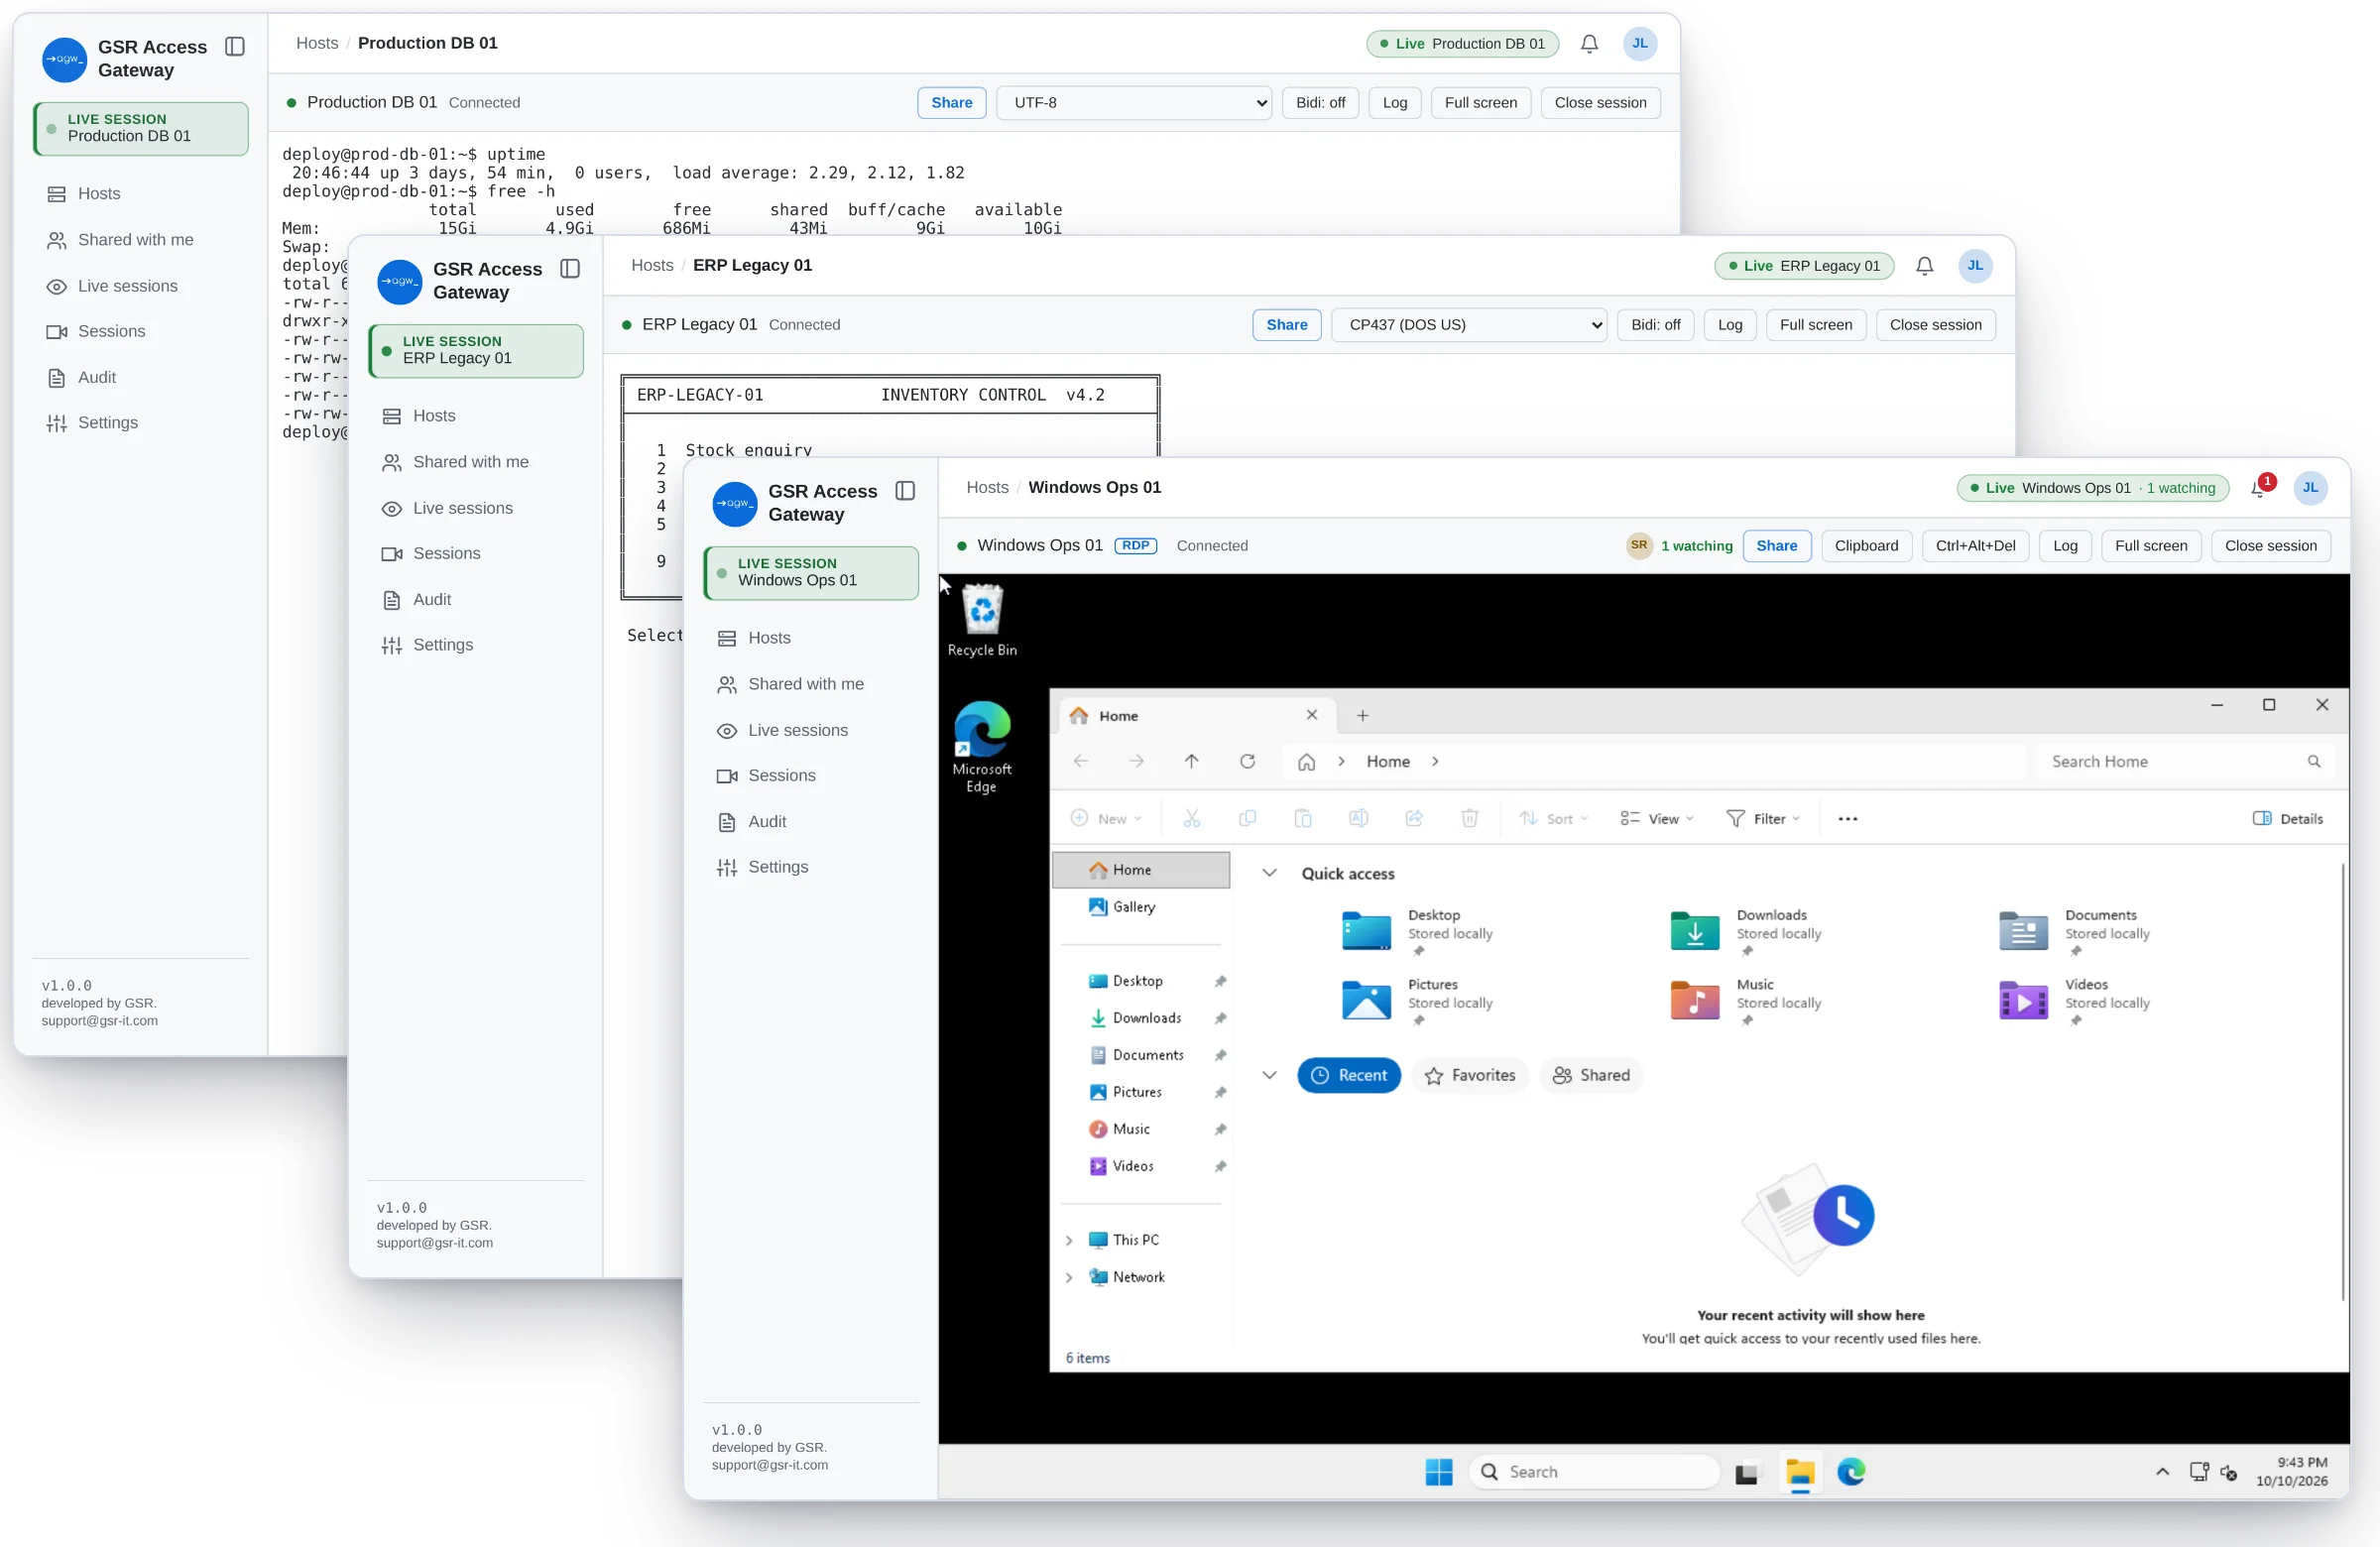Open Recycle Bin icon on remote desktop
2380x1547 pixels.
[982, 620]
